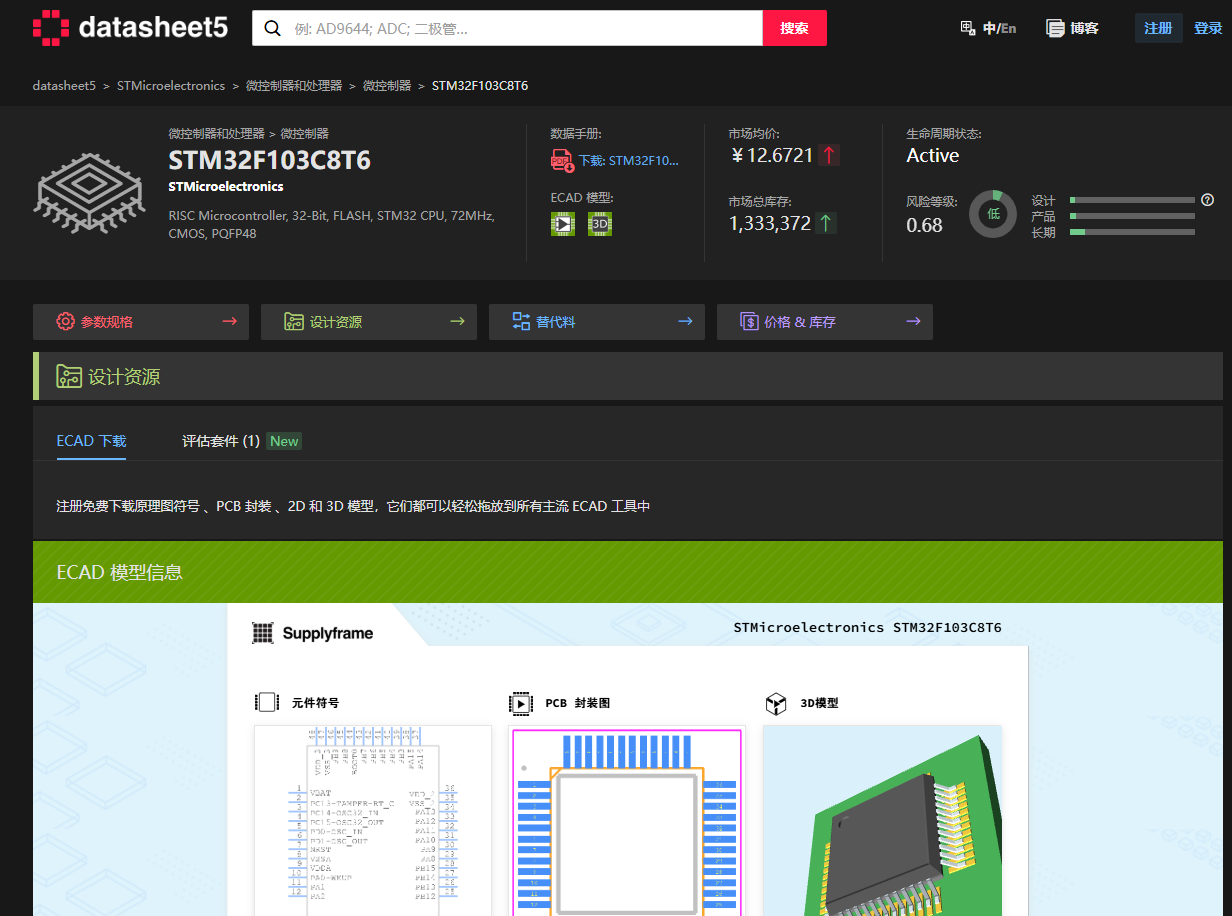
Task: Click the 3D模型 cube icon
Action: [776, 704]
